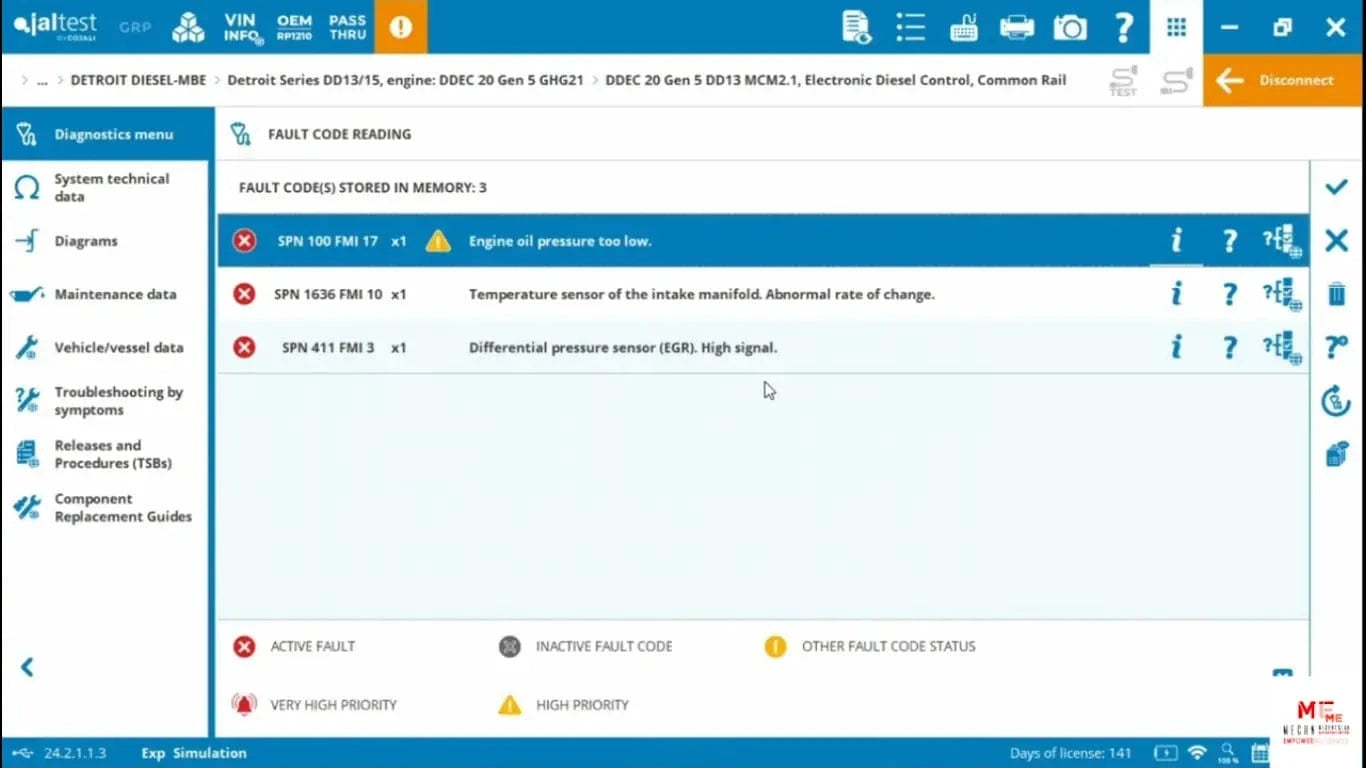Open Troubleshooting by symptoms
This screenshot has height=768, width=1366.
(107, 401)
